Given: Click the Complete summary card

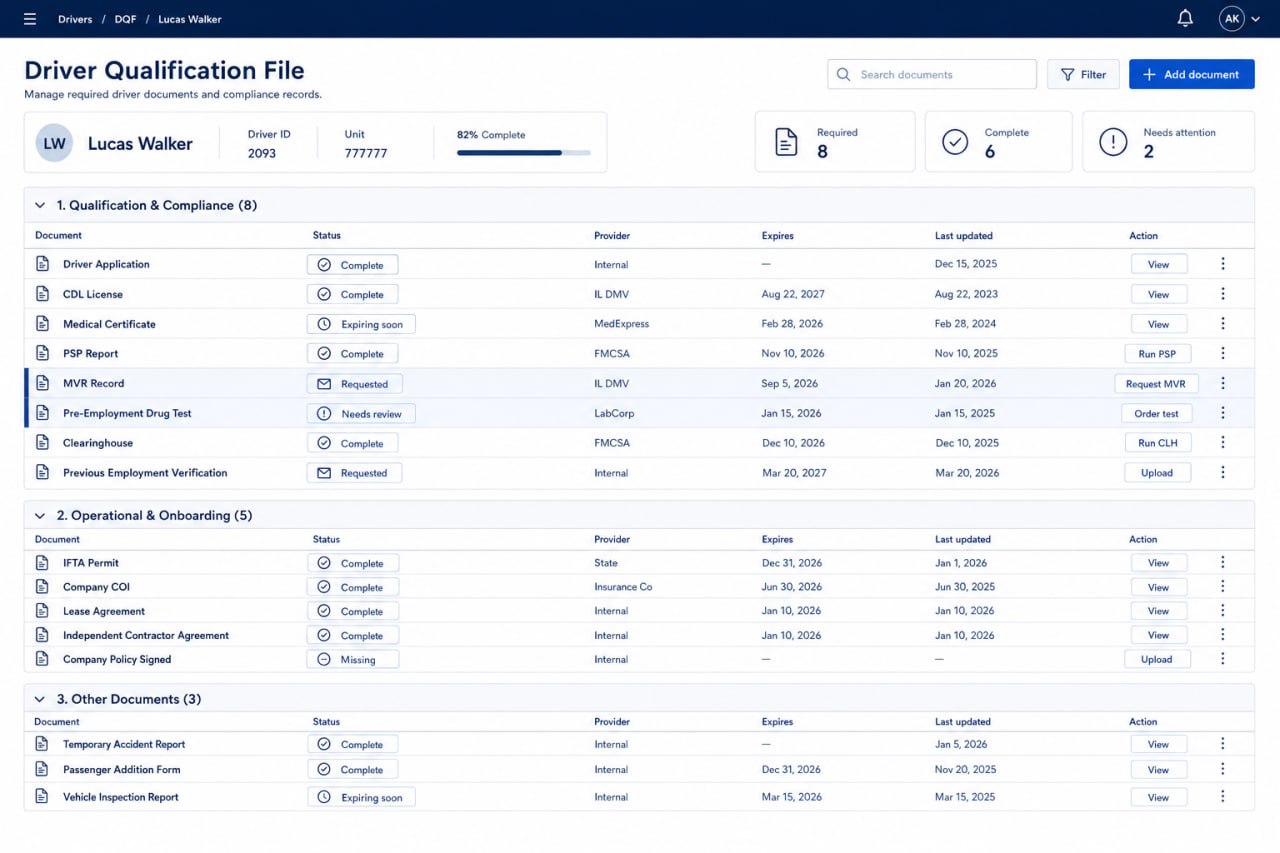Looking at the screenshot, I should tap(998, 142).
